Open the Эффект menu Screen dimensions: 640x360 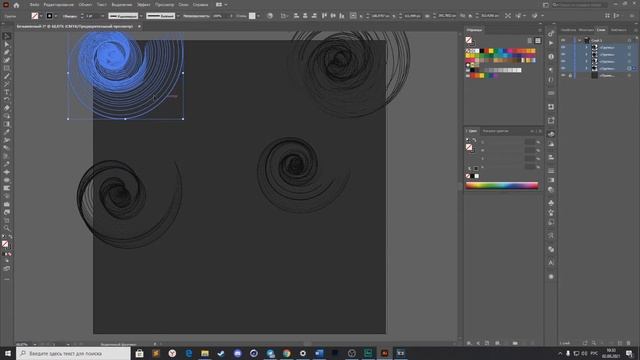click(144, 5)
